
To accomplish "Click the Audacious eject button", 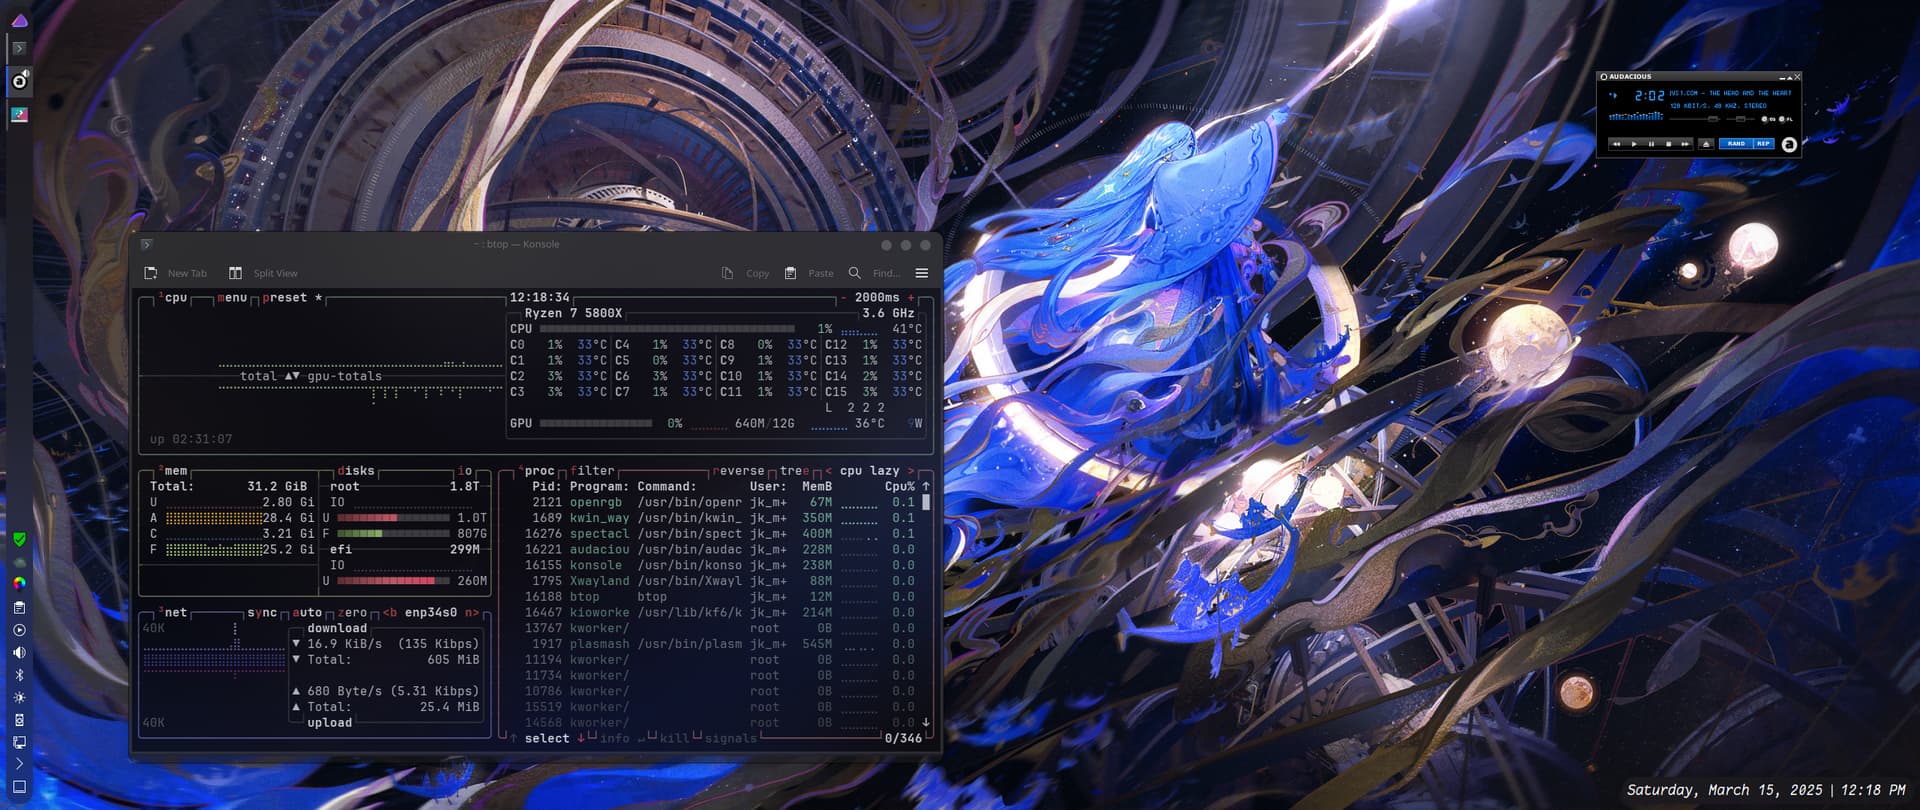I will coord(1706,144).
